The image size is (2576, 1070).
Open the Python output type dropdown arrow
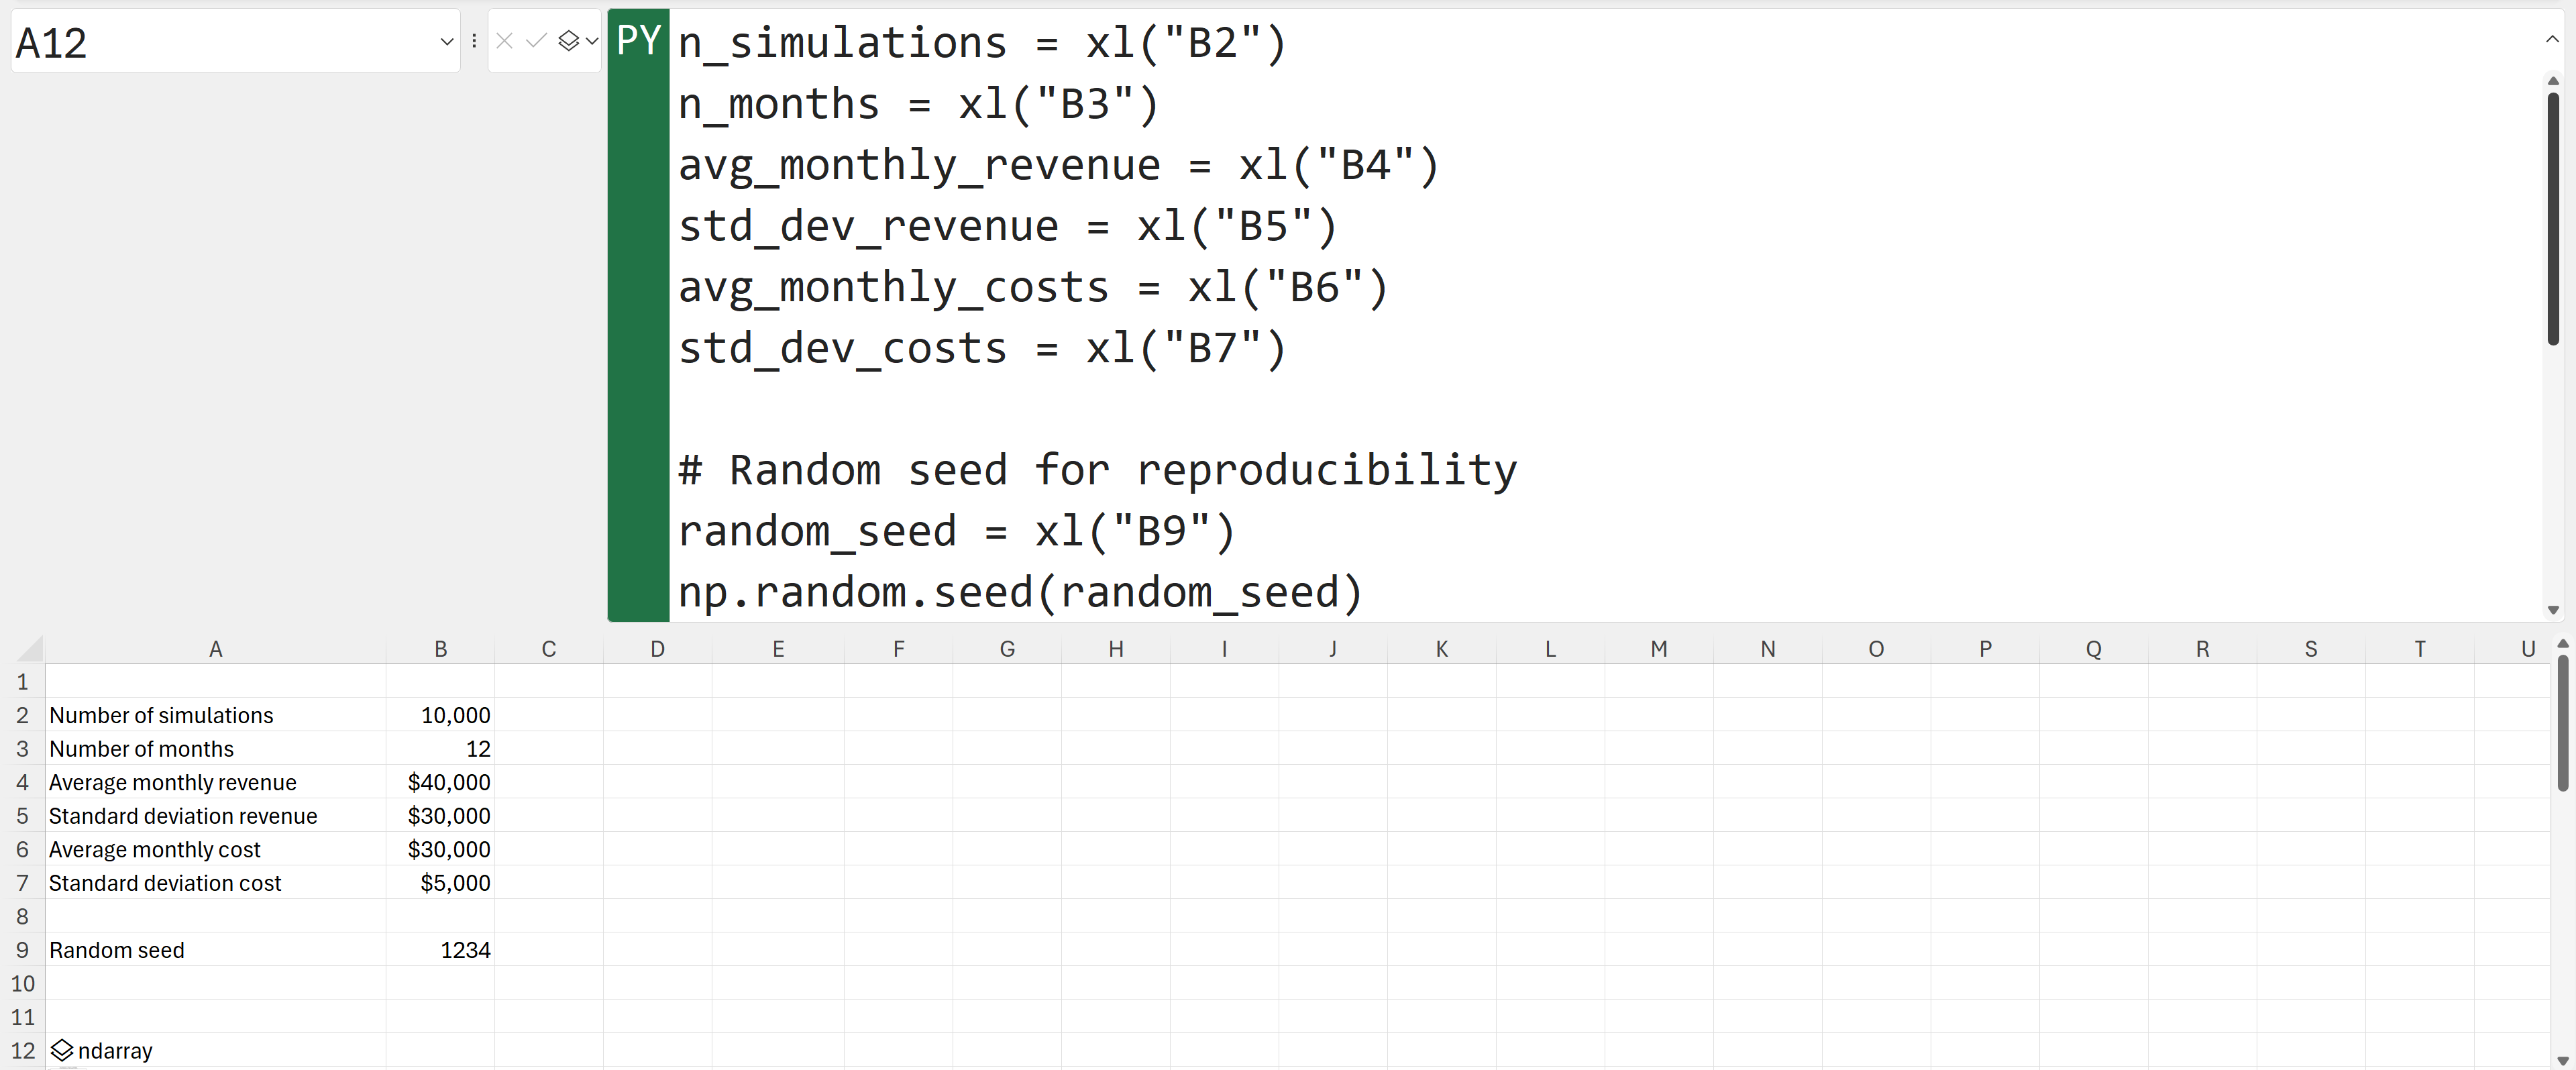click(x=592, y=41)
